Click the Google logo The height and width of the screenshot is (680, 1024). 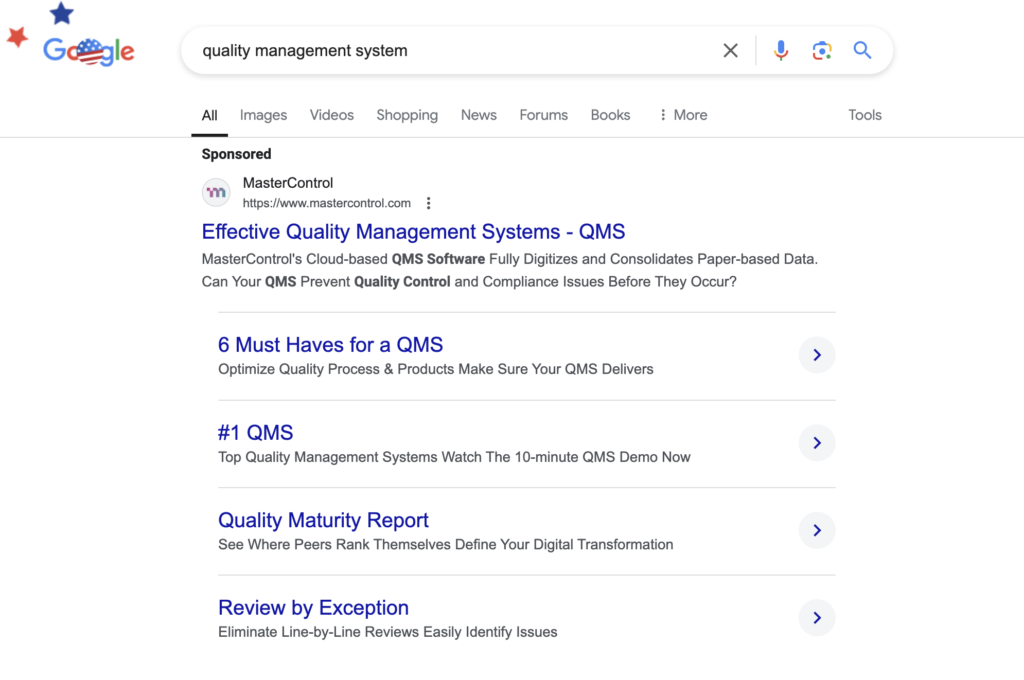coord(88,51)
